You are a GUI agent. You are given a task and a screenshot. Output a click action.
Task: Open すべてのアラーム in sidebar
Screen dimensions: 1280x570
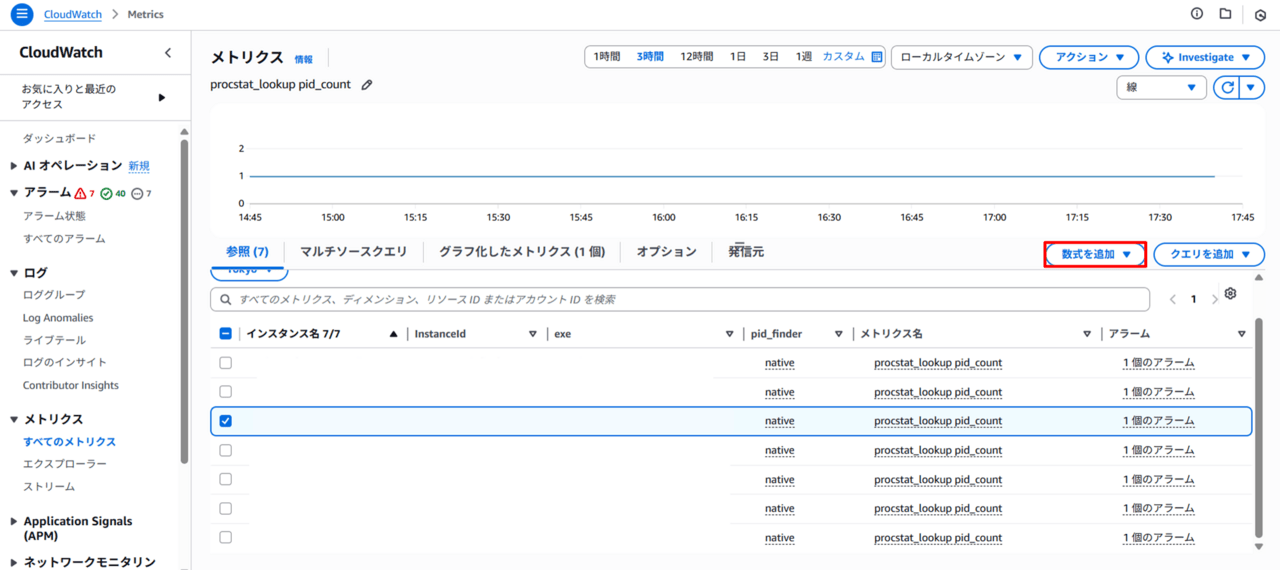pyautogui.click(x=64, y=239)
